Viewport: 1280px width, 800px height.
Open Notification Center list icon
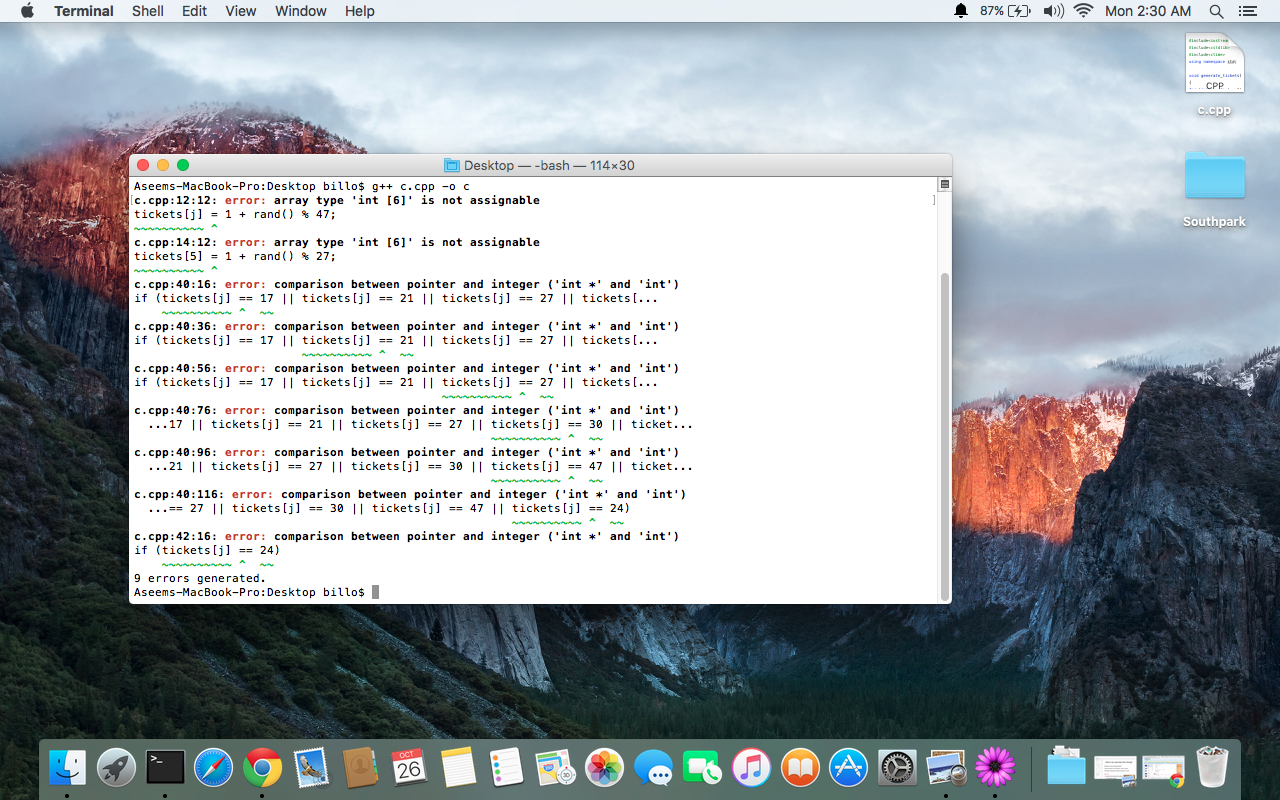coord(1247,11)
